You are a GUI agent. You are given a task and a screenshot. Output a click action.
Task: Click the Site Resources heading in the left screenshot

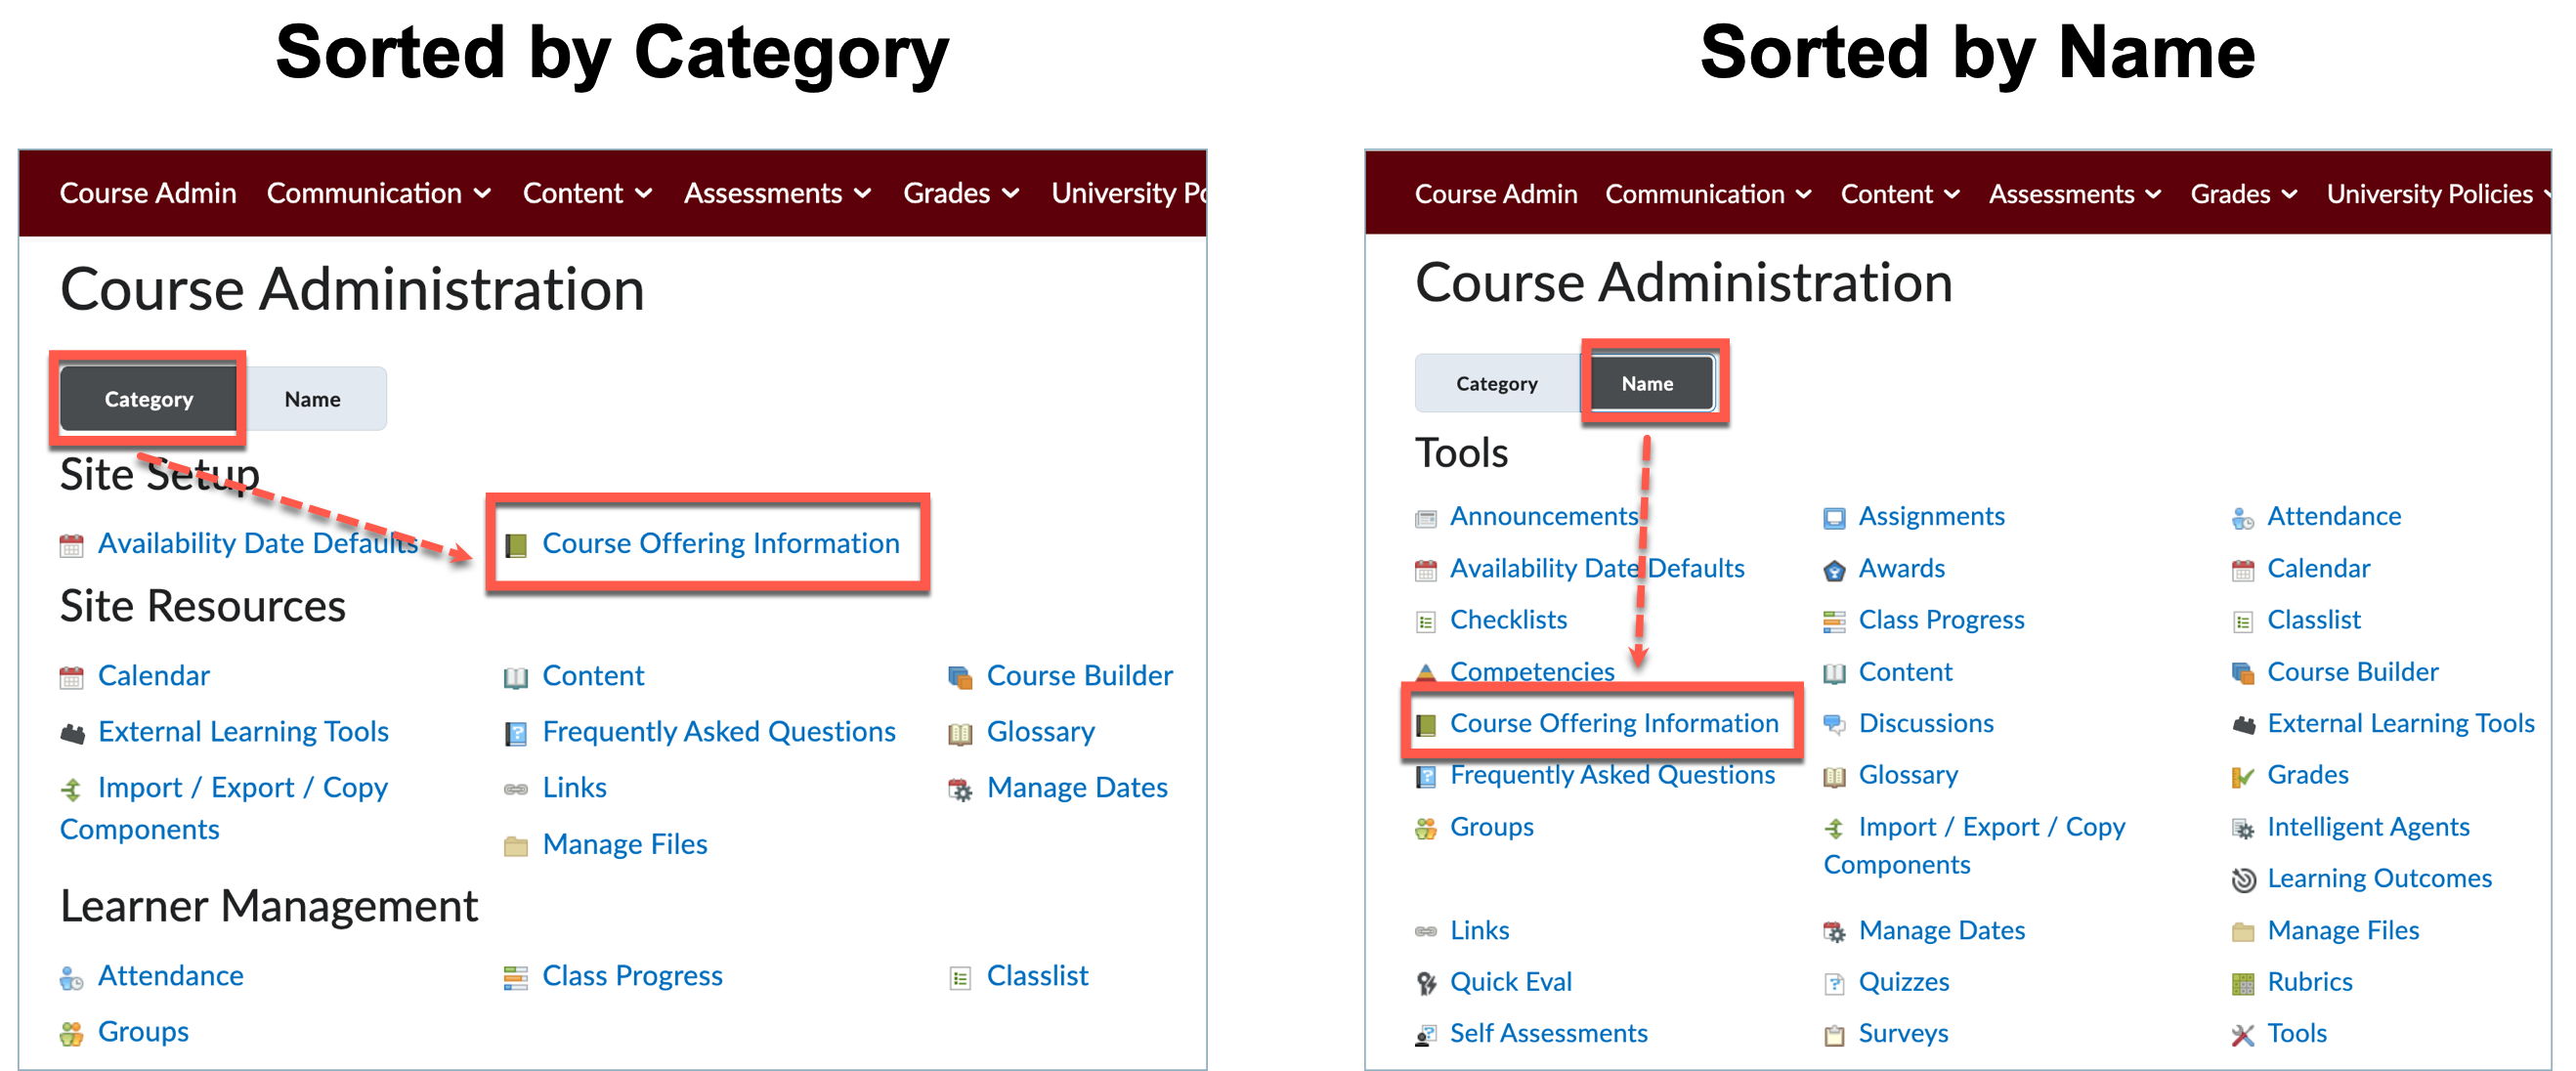coord(203,606)
